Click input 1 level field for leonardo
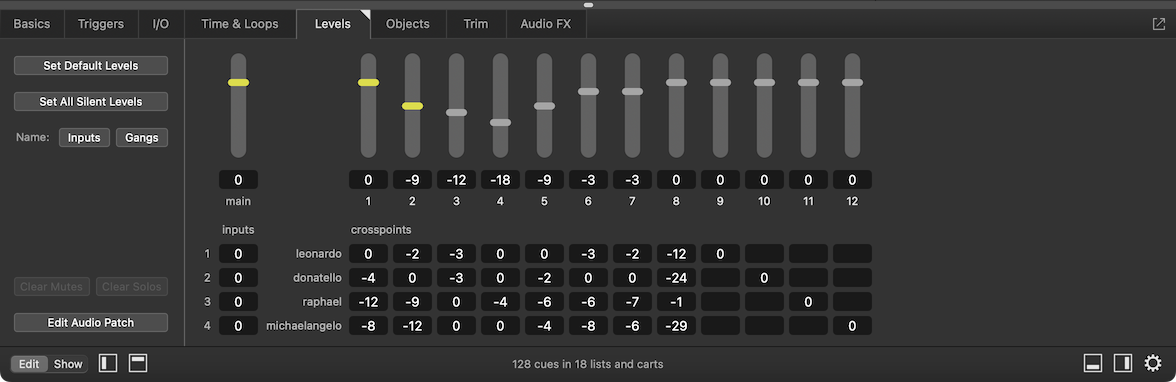The height and width of the screenshot is (382, 1176). [x=238, y=254]
